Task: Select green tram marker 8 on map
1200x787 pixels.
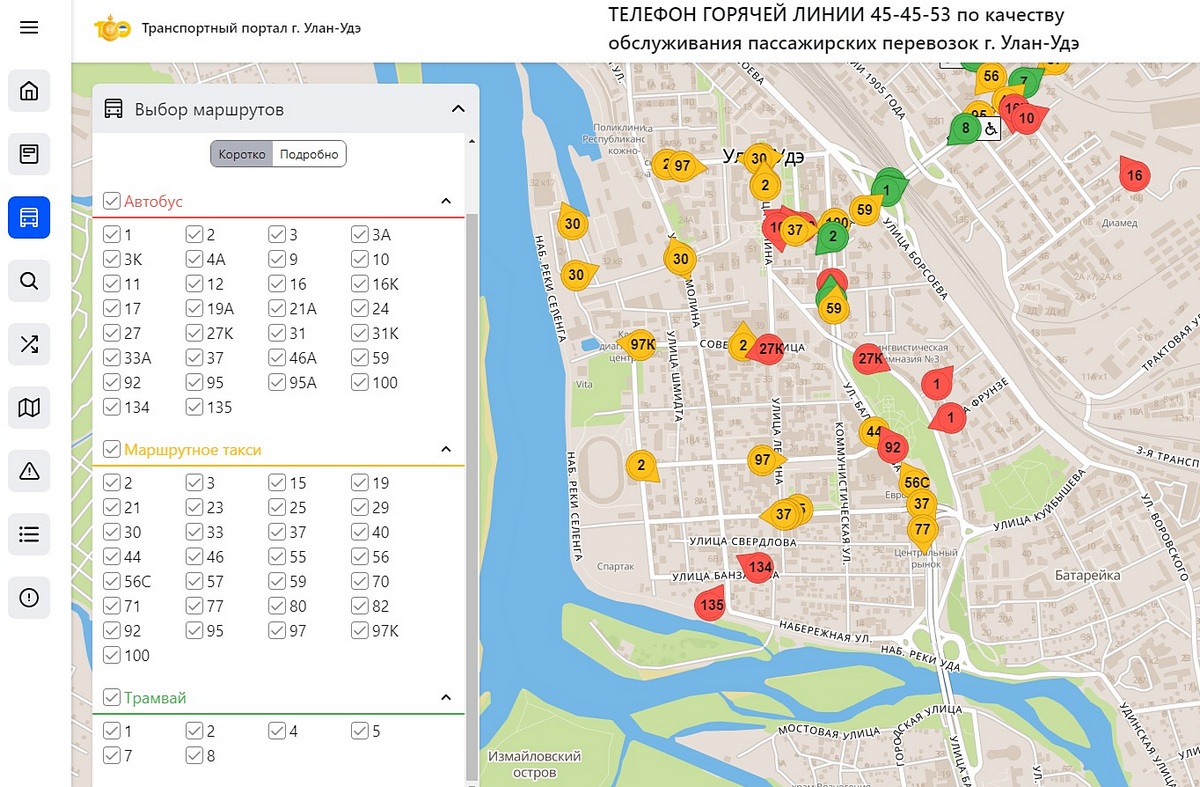Action: [x=964, y=128]
